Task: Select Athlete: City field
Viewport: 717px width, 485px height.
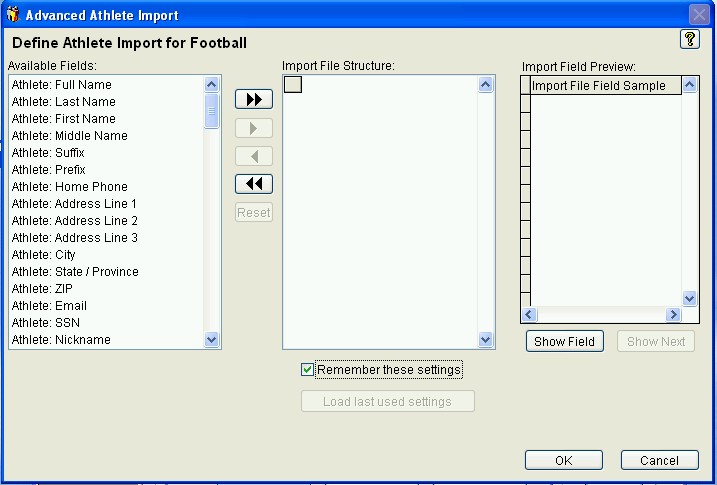Action: [x=106, y=255]
